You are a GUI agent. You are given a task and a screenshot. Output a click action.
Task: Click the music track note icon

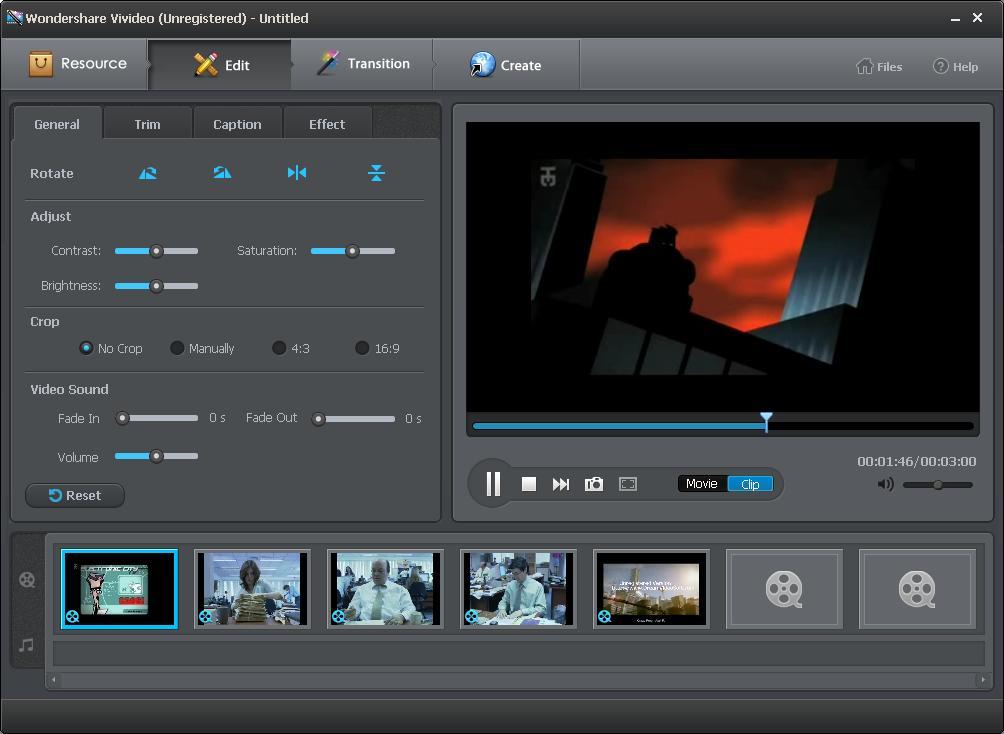tap(26, 645)
